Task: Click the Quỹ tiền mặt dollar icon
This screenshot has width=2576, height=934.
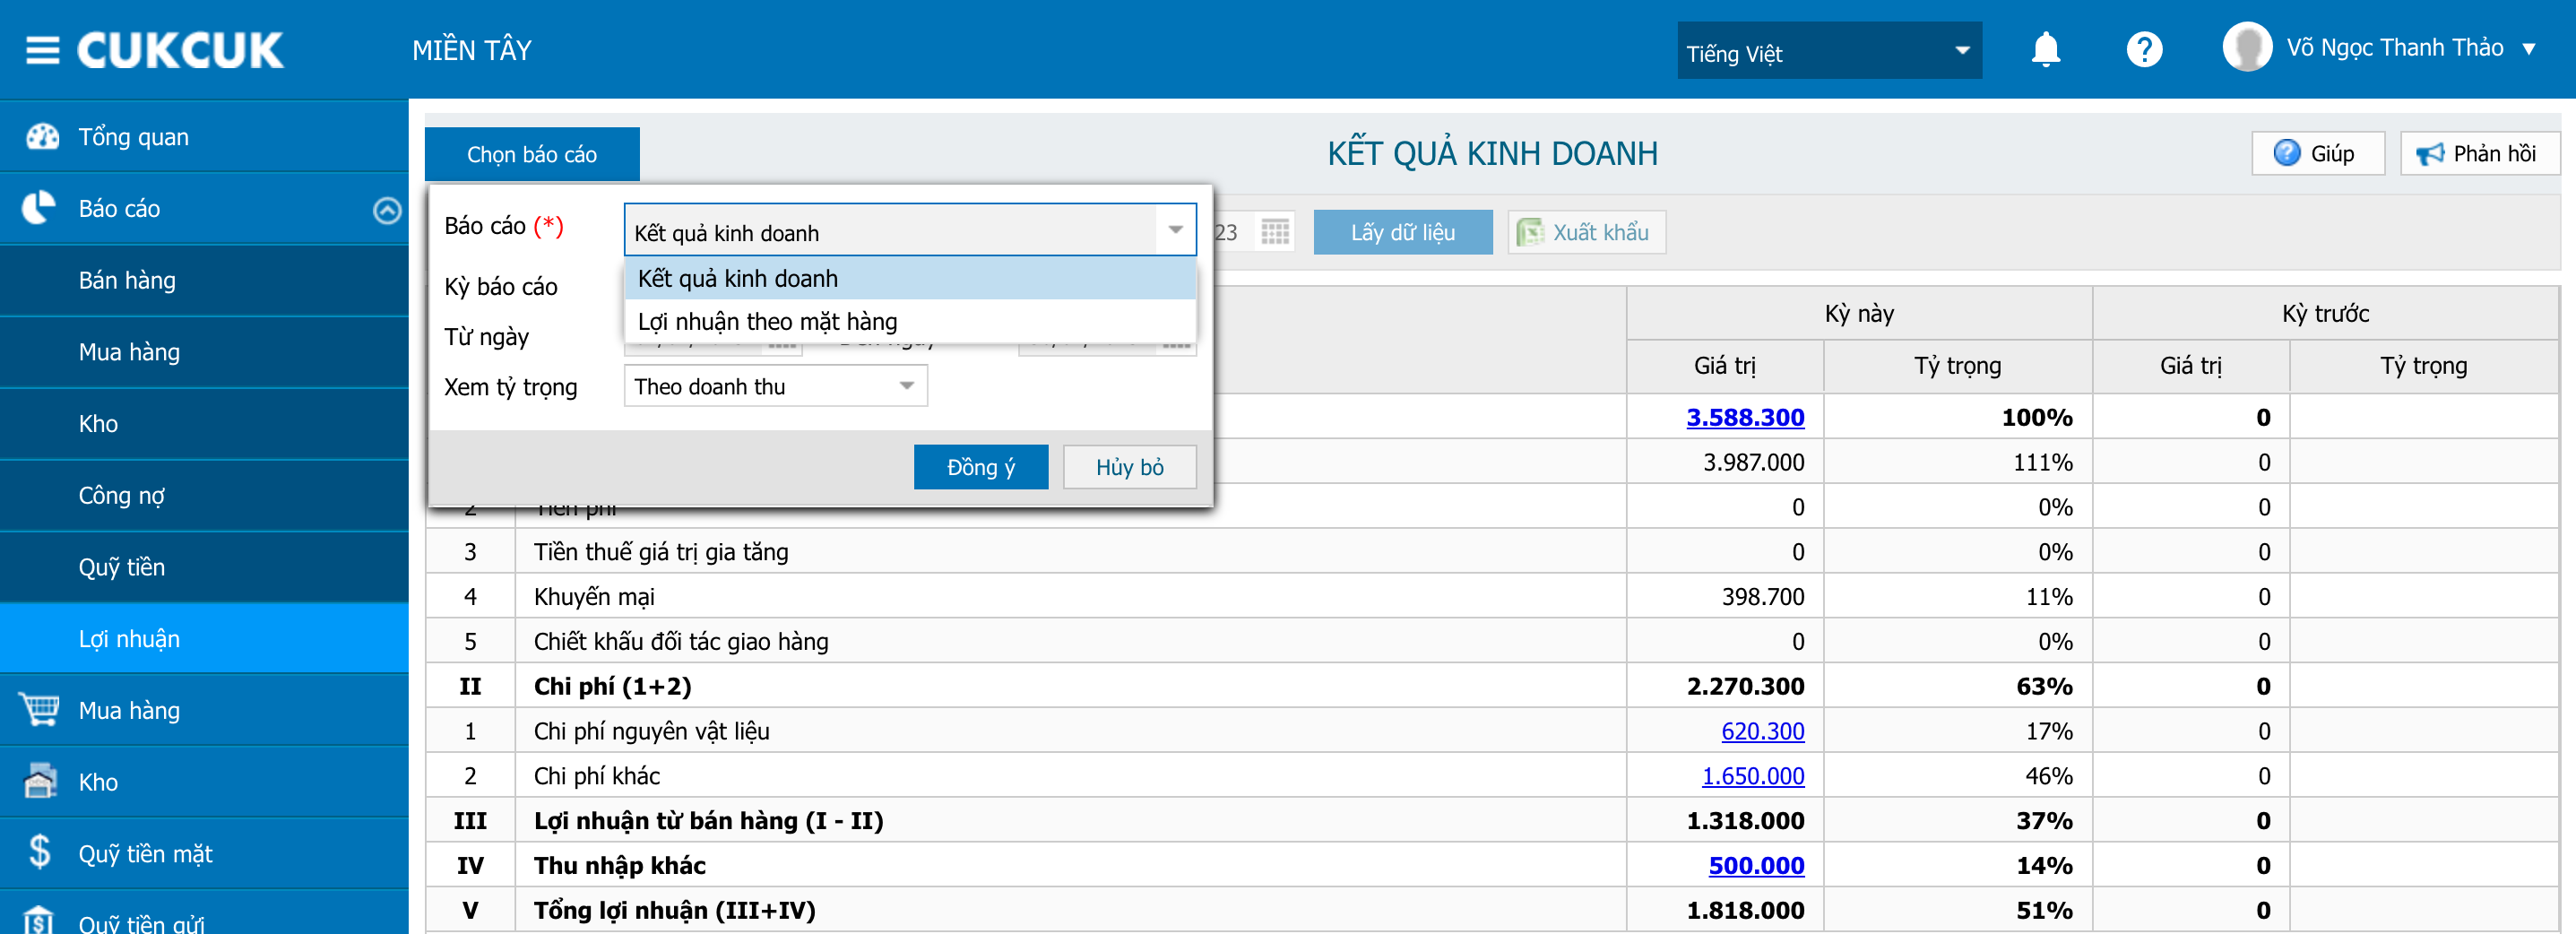Action: click(x=40, y=852)
